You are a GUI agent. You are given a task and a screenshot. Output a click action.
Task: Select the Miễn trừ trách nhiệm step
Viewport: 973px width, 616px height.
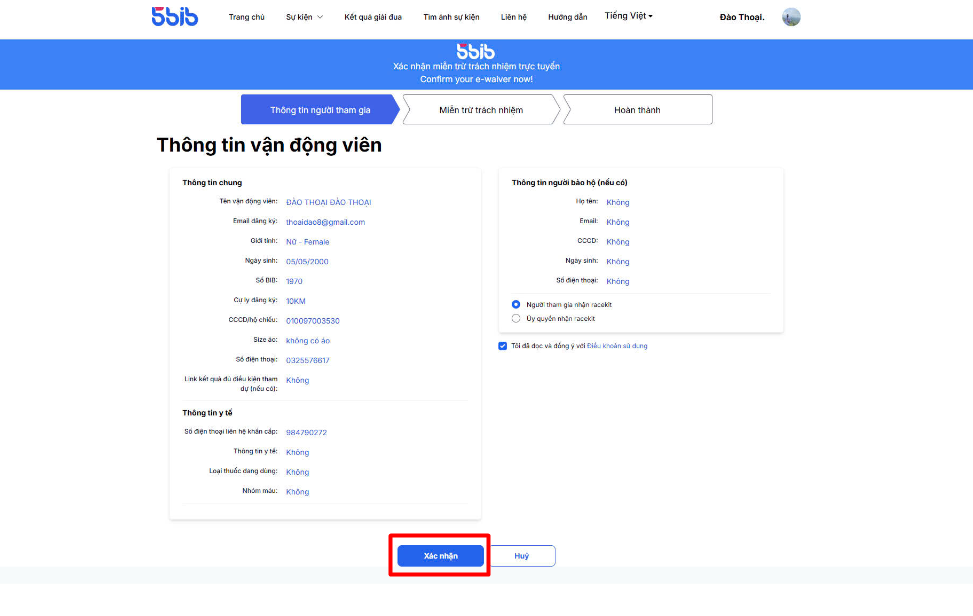click(x=481, y=110)
